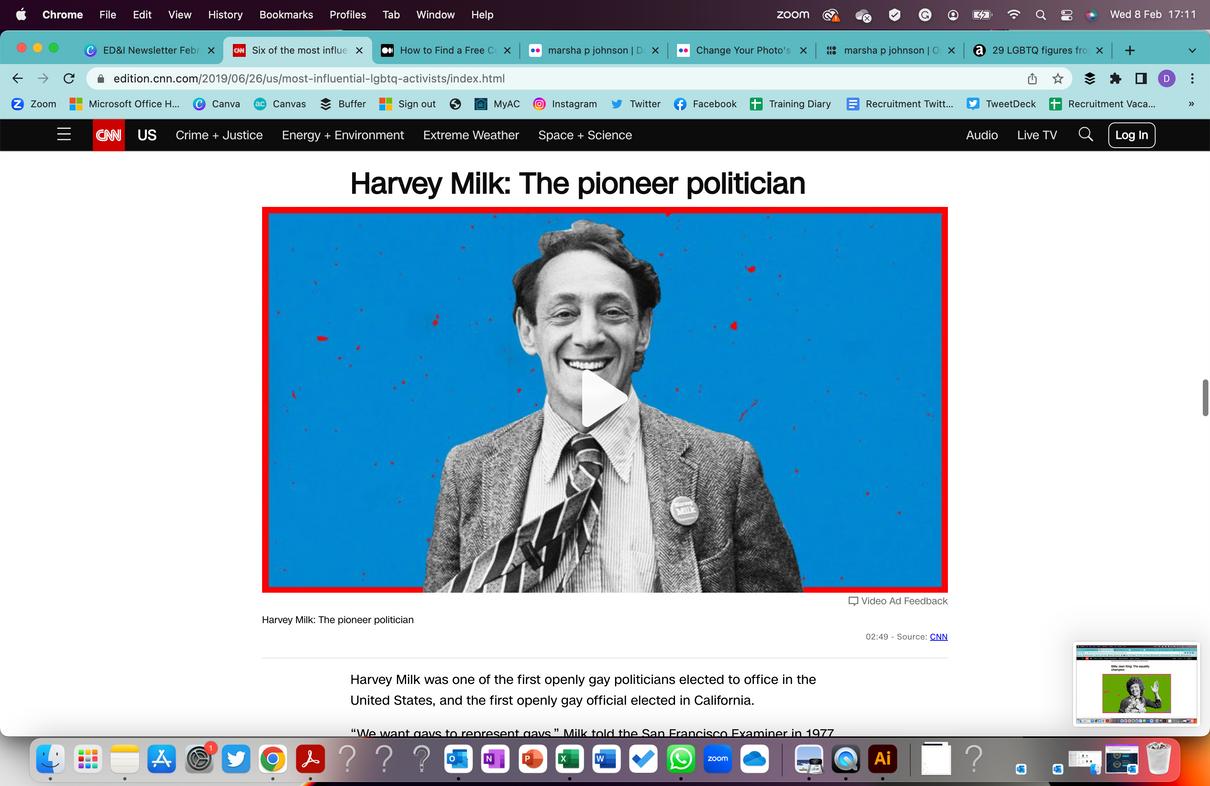Open the floating screenshot preview thumbnail
The width and height of the screenshot is (1210, 786).
tap(1136, 684)
